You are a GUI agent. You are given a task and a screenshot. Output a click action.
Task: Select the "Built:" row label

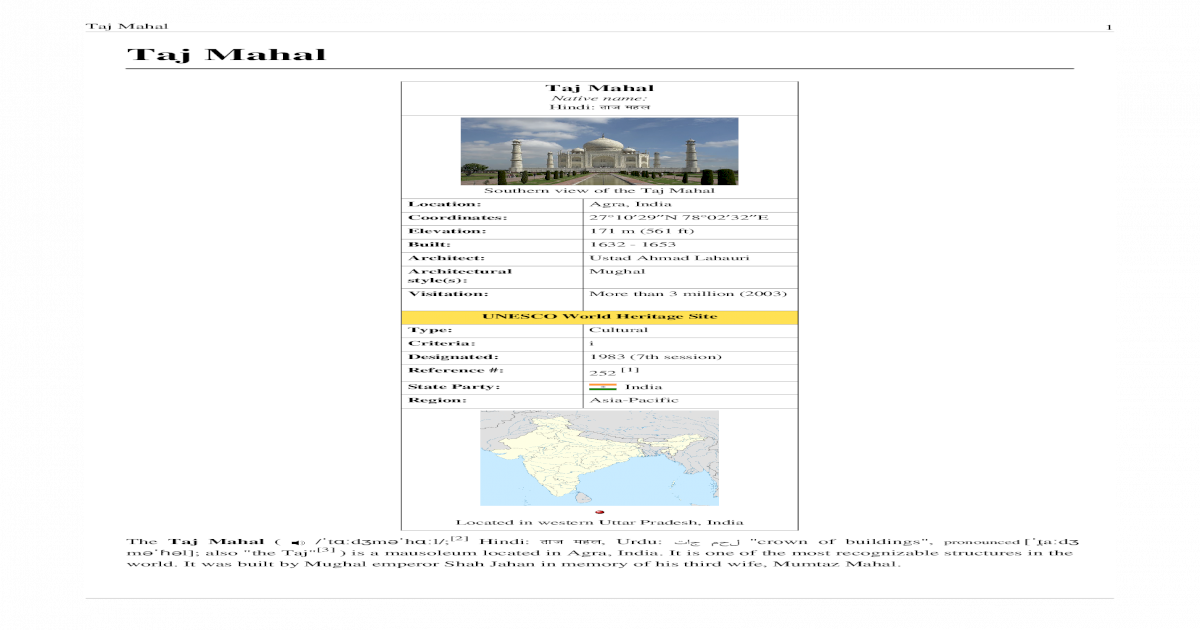[429, 244]
